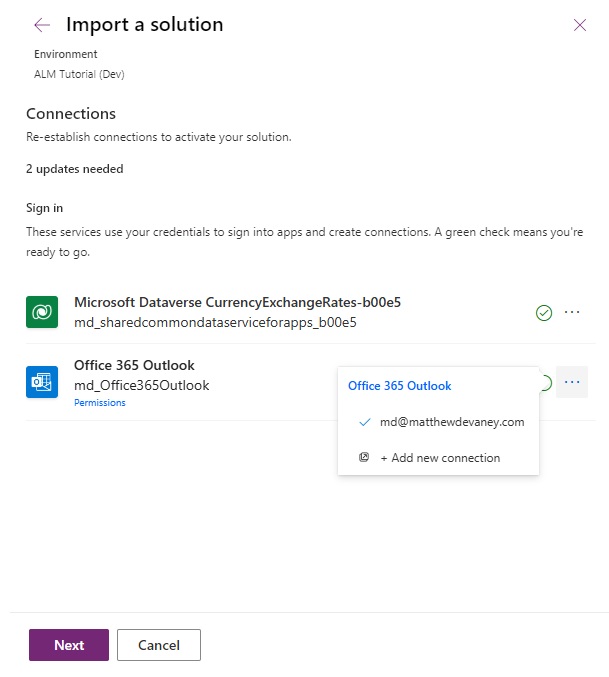Click the blue checkmark beside md@matthewdevaney.com

pyautogui.click(x=365, y=422)
